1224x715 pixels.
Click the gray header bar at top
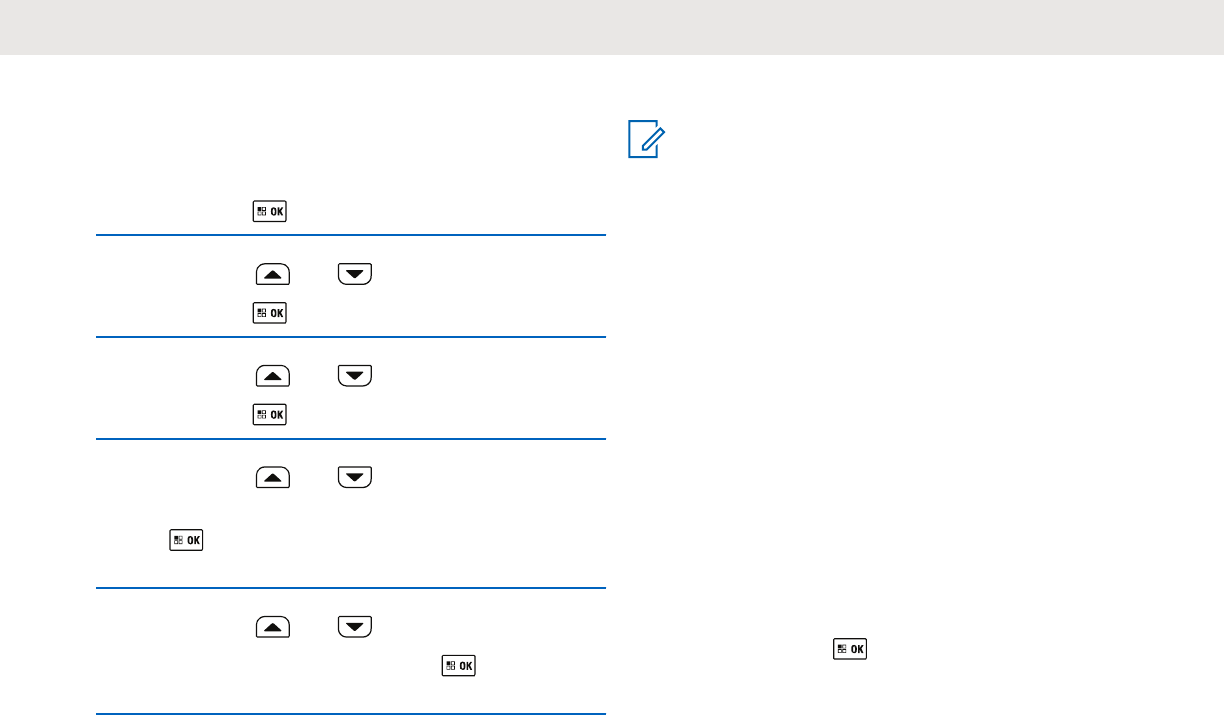coord(612,27)
